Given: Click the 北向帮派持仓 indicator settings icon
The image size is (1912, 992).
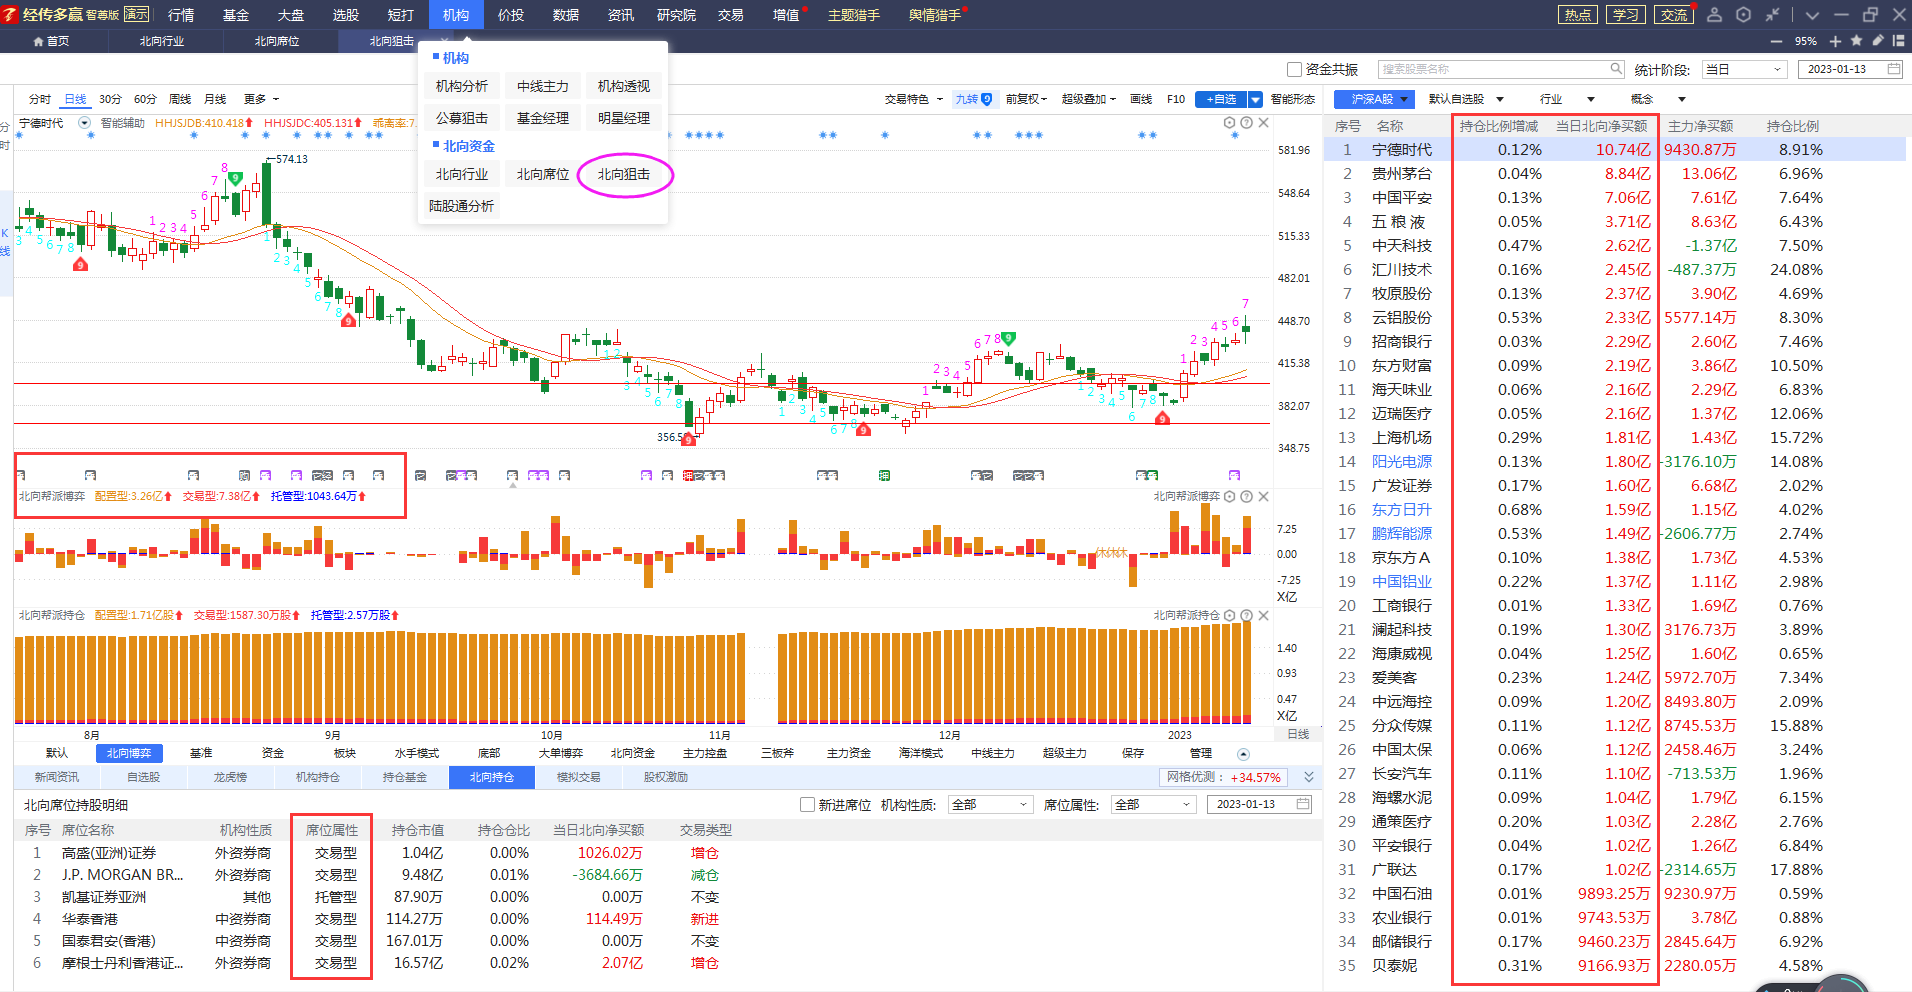Looking at the screenshot, I should pos(1230,615).
